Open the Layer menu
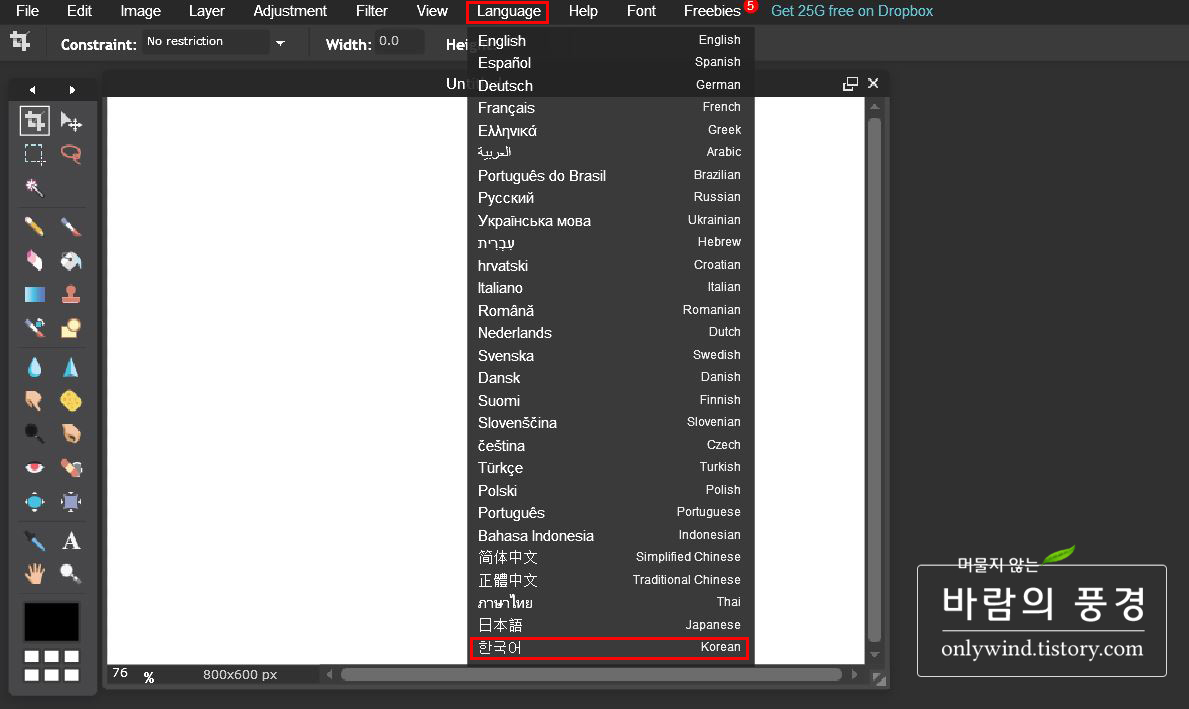The image size is (1189, 709). [206, 11]
